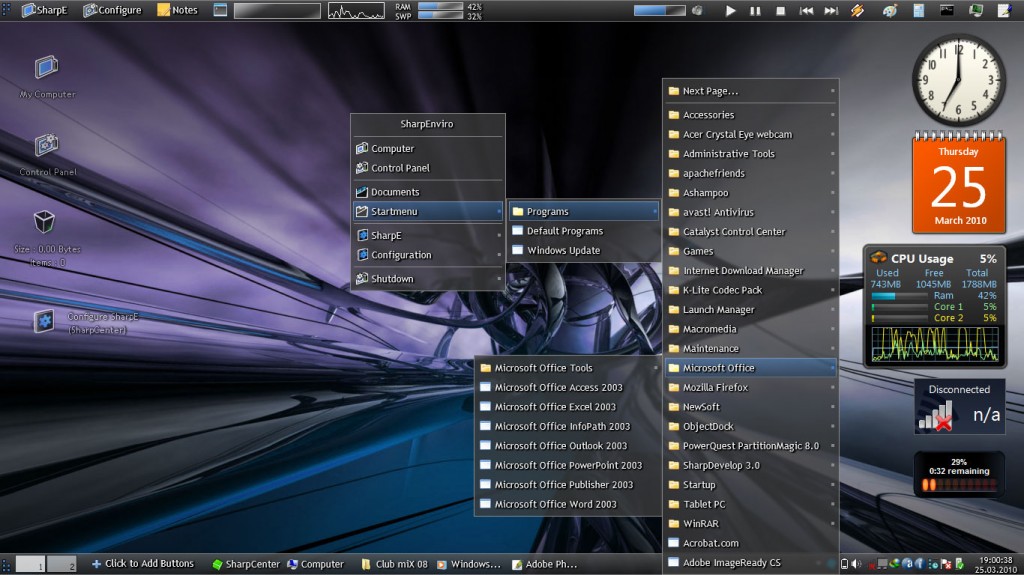Select Windows Update from Startmenu
This screenshot has width=1024, height=575.
[x=563, y=250]
